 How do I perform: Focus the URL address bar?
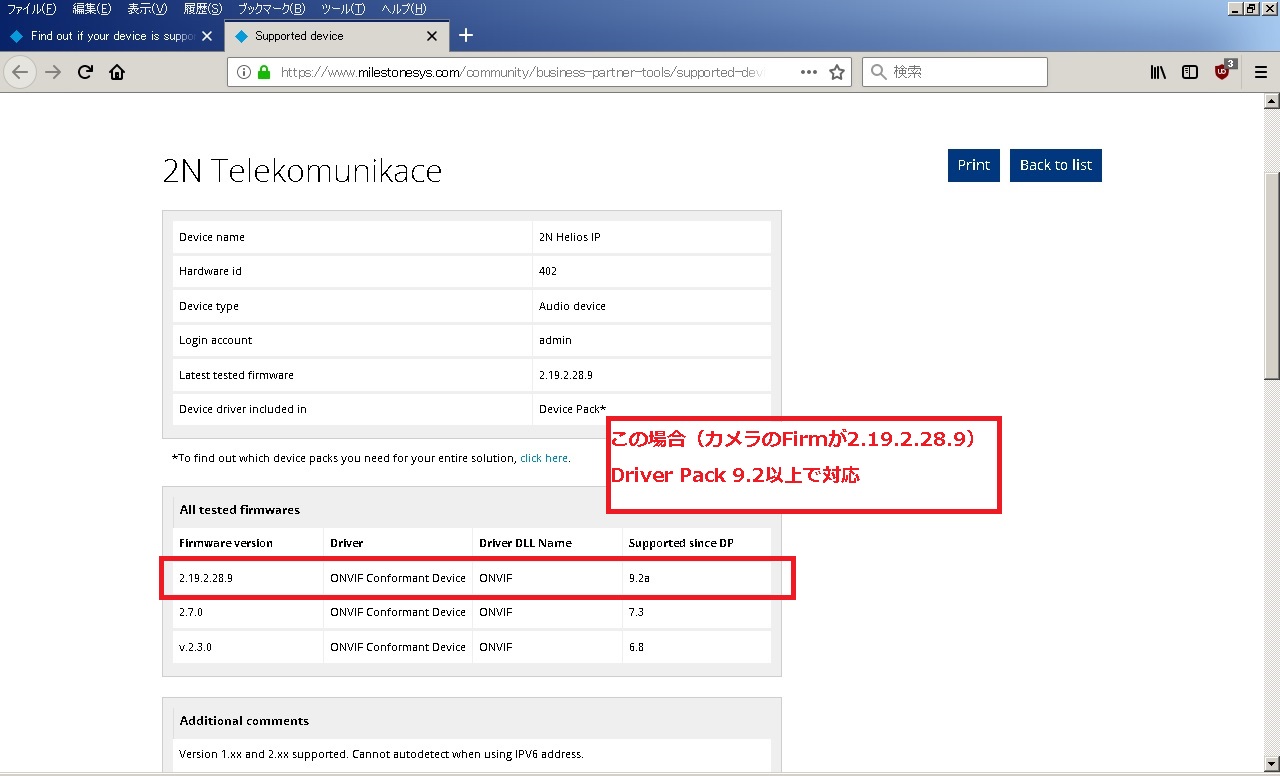pos(538,72)
